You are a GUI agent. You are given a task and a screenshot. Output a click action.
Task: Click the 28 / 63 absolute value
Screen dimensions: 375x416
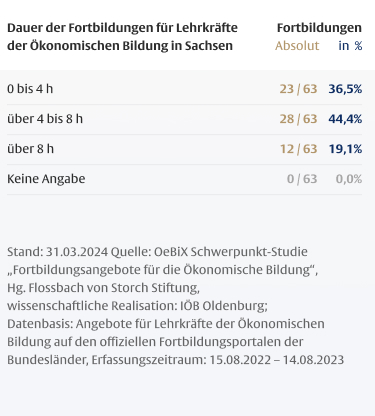[x=298, y=119]
